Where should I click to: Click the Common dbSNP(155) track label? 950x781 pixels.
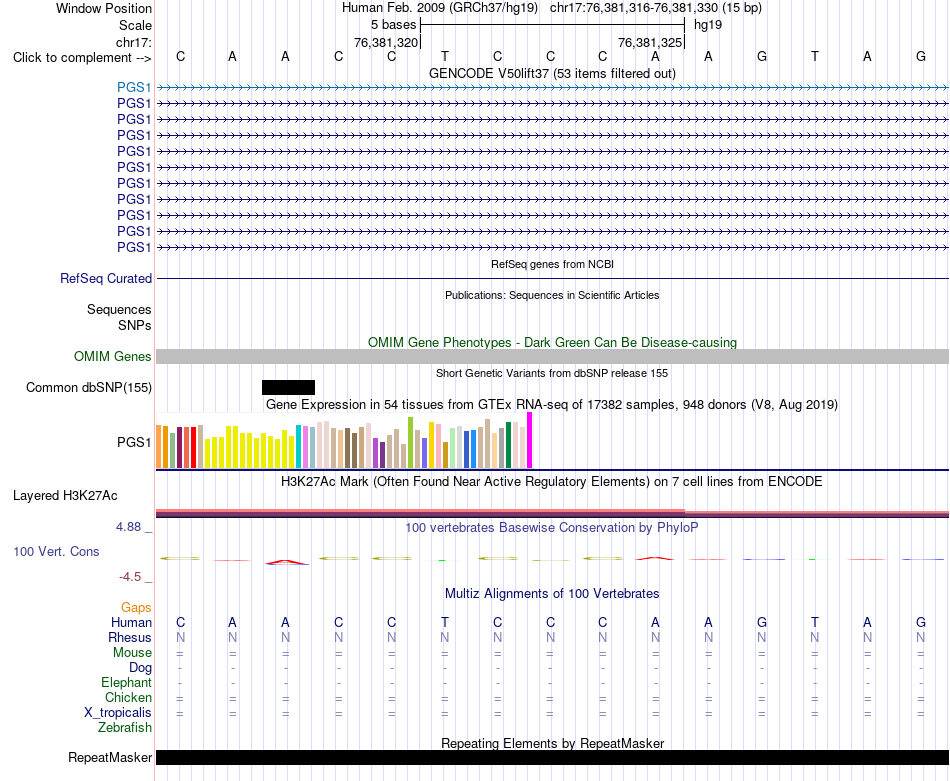coord(88,388)
